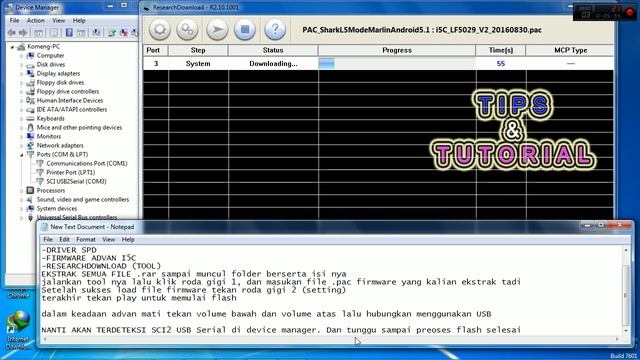The image size is (640, 360).
Task: Expand the Human Interface Devices node
Action: click(22, 100)
